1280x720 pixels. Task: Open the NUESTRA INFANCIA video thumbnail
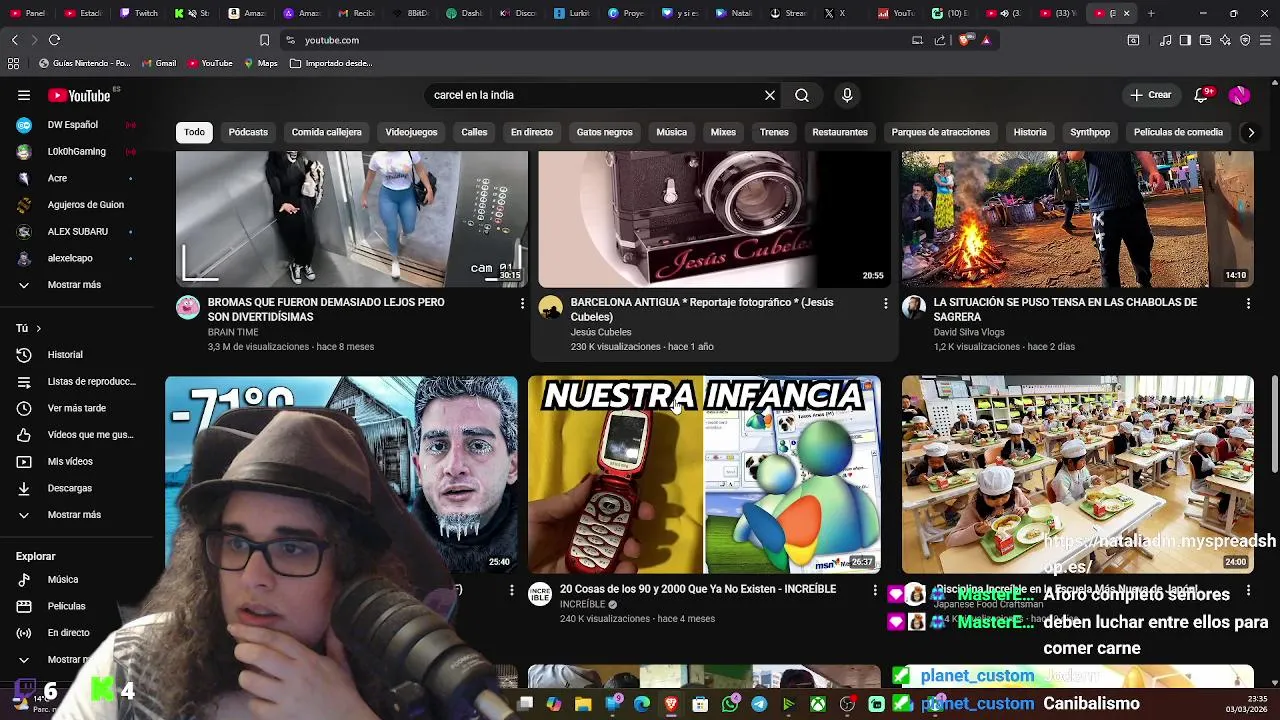tap(704, 474)
